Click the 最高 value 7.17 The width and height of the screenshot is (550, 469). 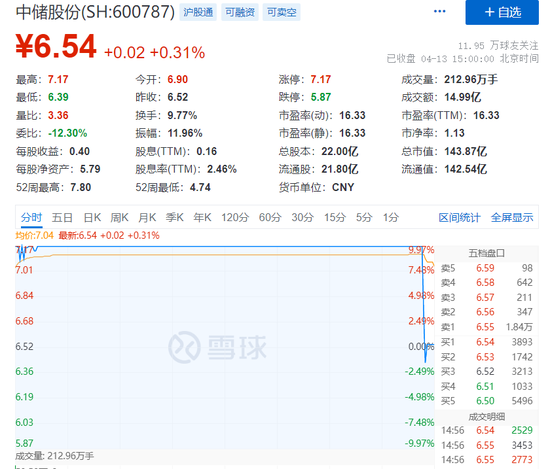[x=58, y=79]
